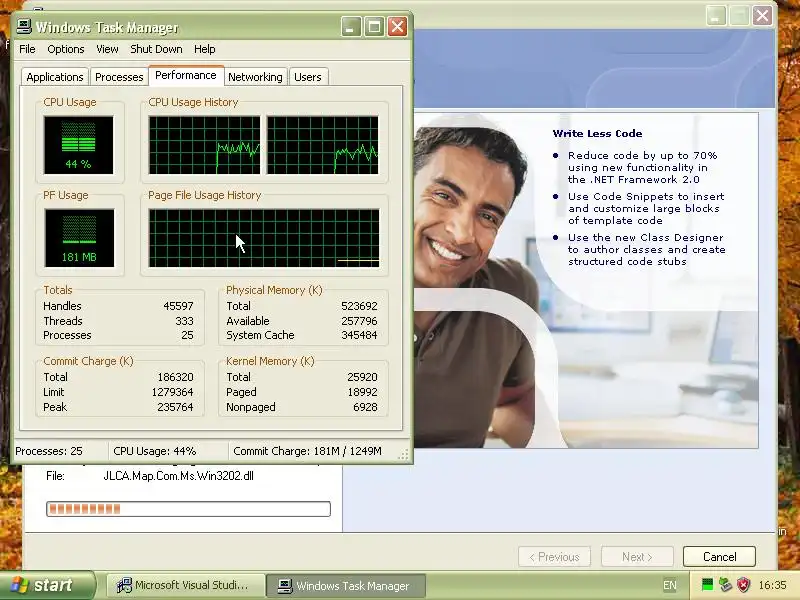Click the EN language bar indicator
This screenshot has height=600, width=800.
pyautogui.click(x=670, y=585)
